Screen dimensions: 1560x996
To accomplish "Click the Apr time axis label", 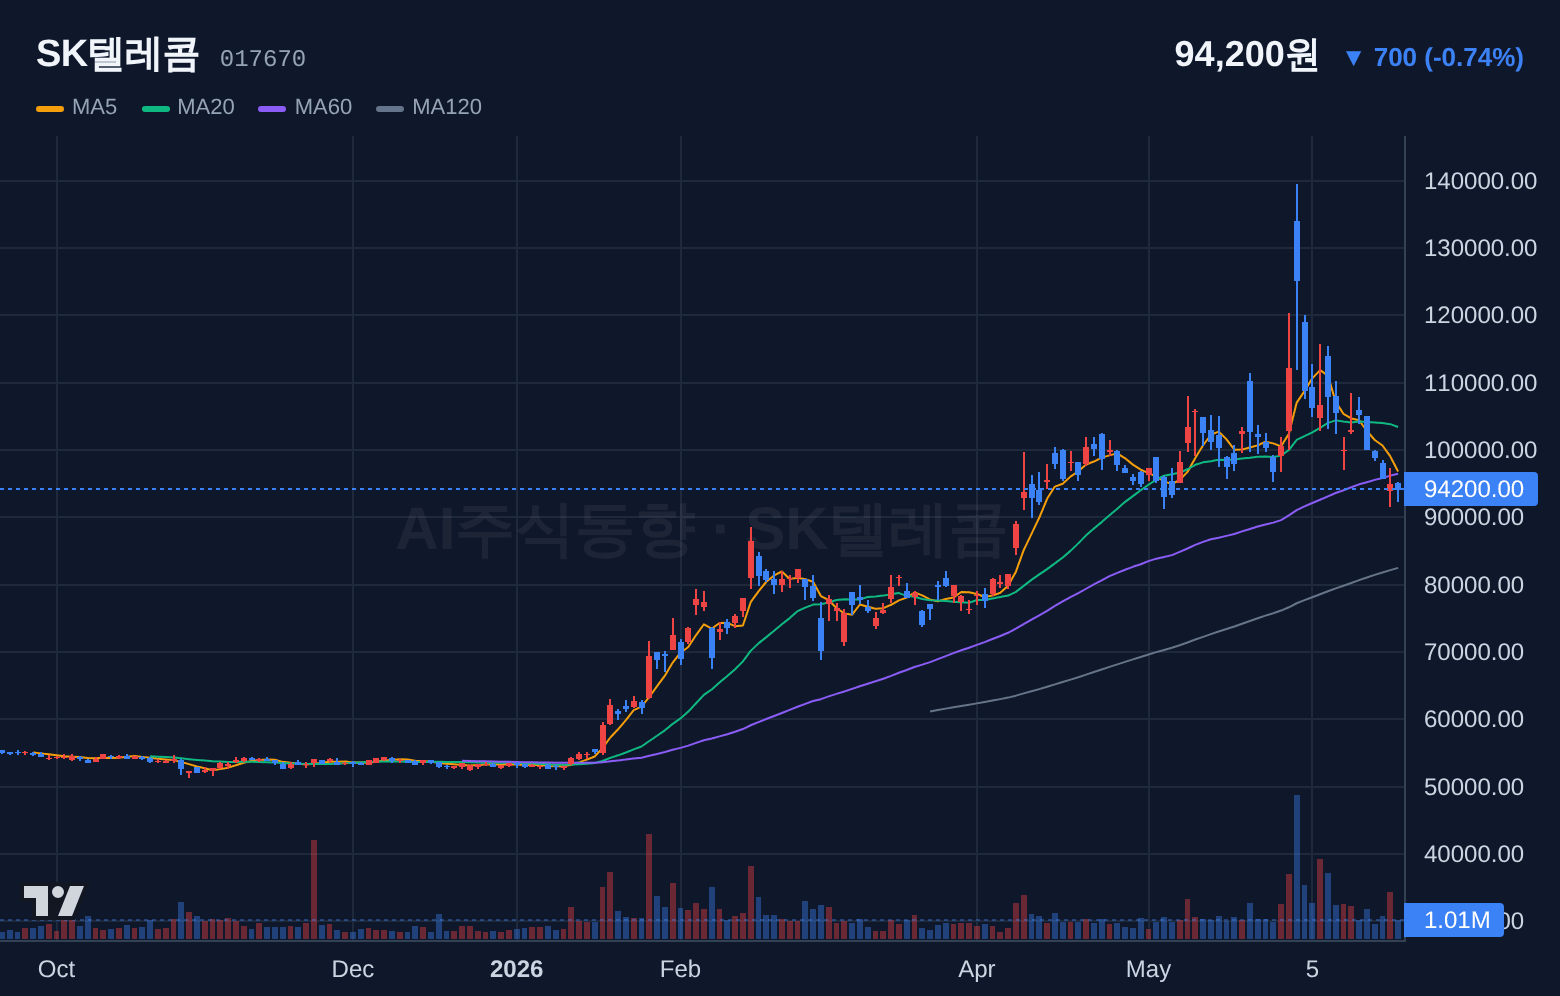I will (976, 969).
